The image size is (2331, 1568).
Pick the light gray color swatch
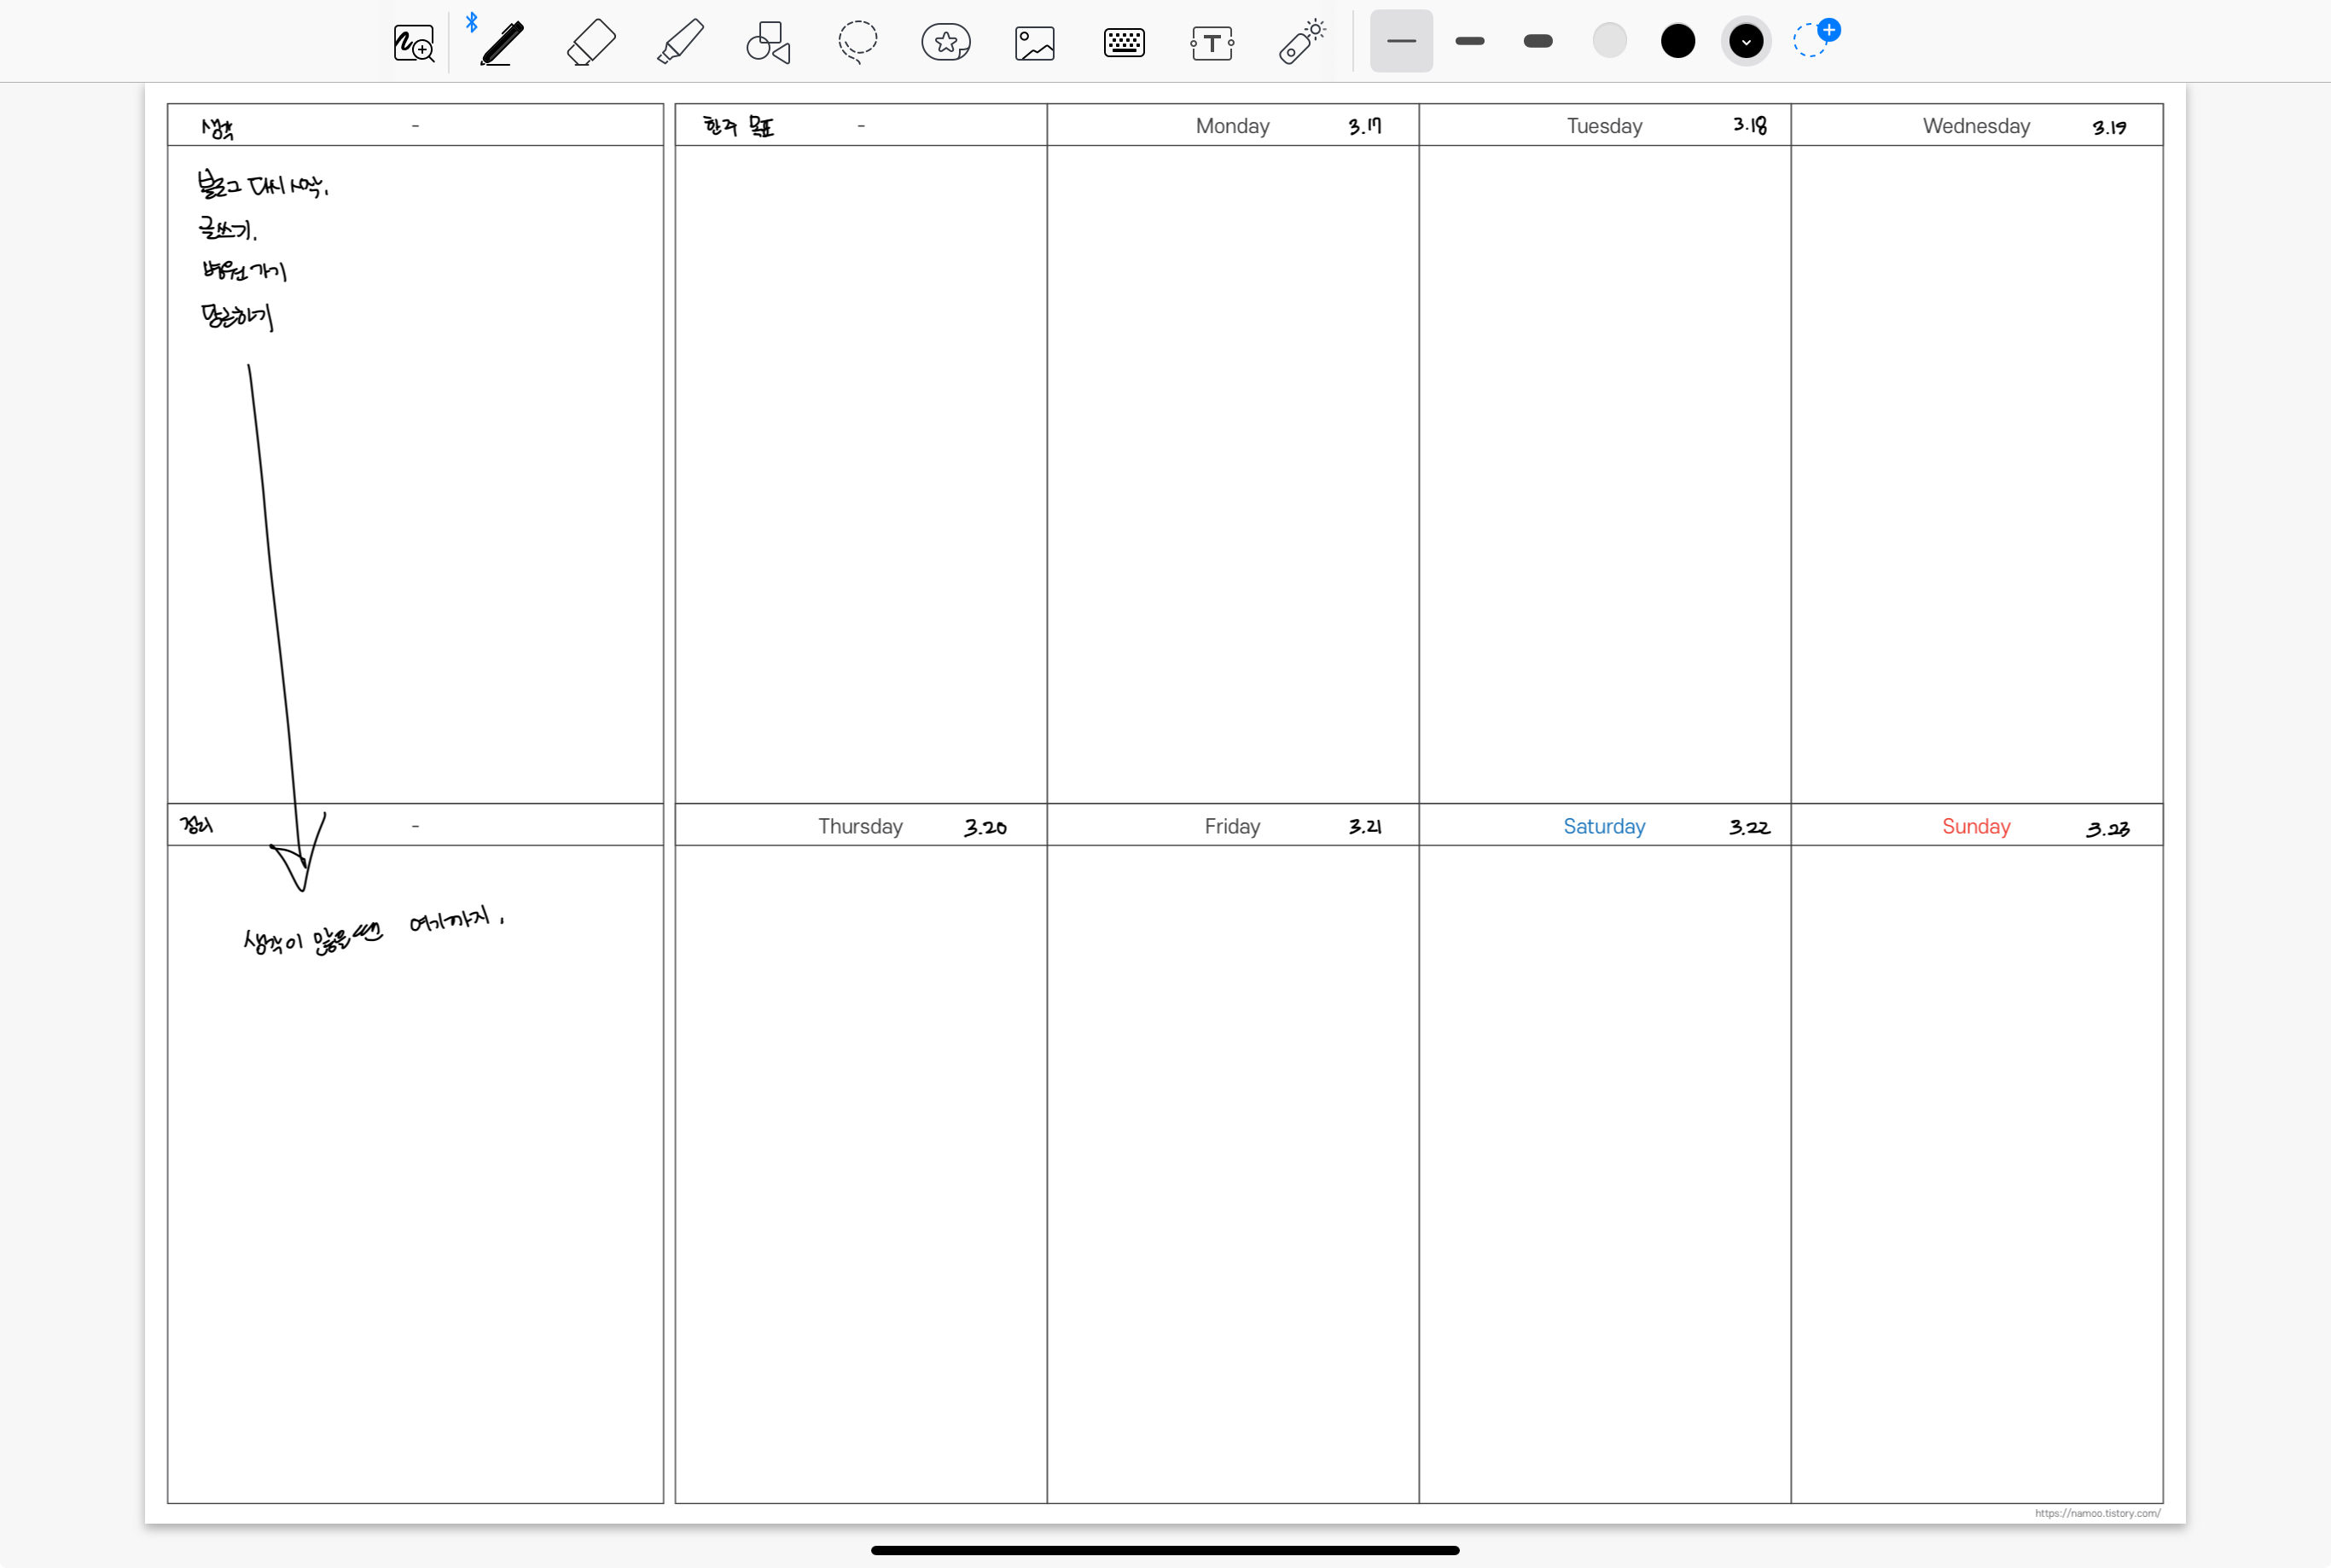tap(1609, 41)
